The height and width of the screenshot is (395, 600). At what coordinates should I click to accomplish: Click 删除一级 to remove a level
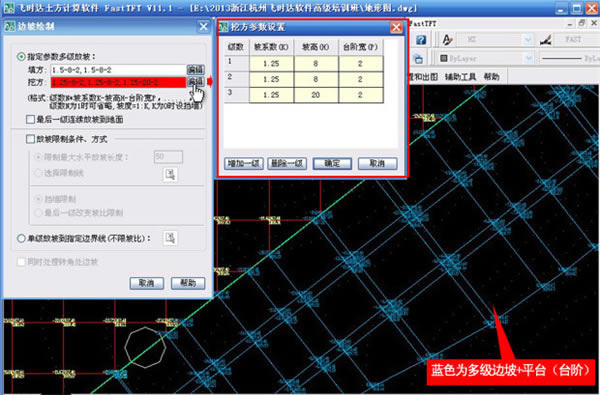pos(287,163)
